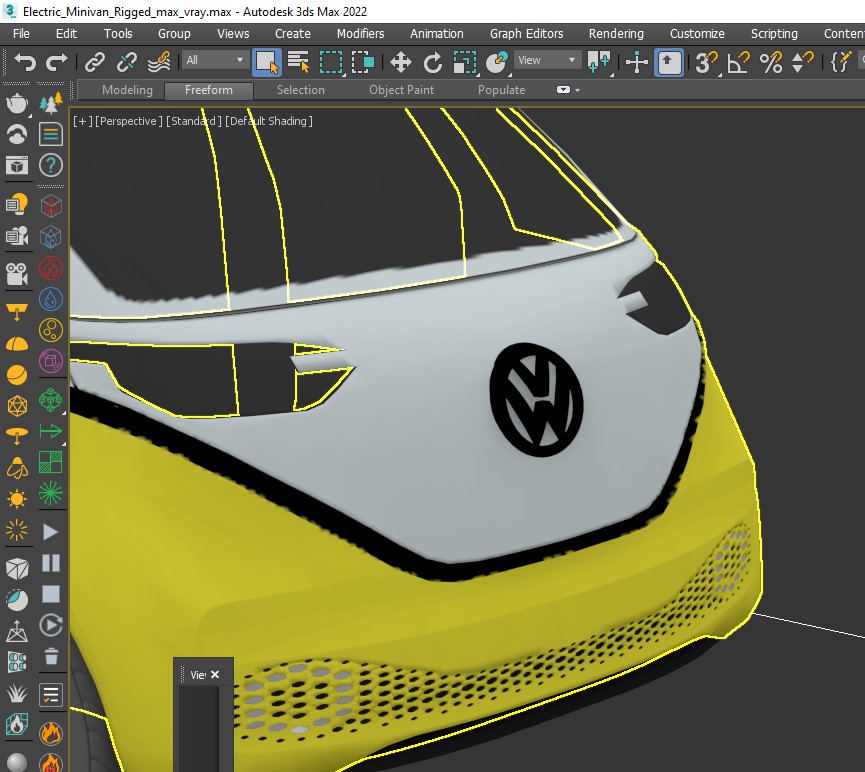This screenshot has height=772, width=865.
Task: Open the Graph Editors menu
Action: pyautogui.click(x=526, y=34)
